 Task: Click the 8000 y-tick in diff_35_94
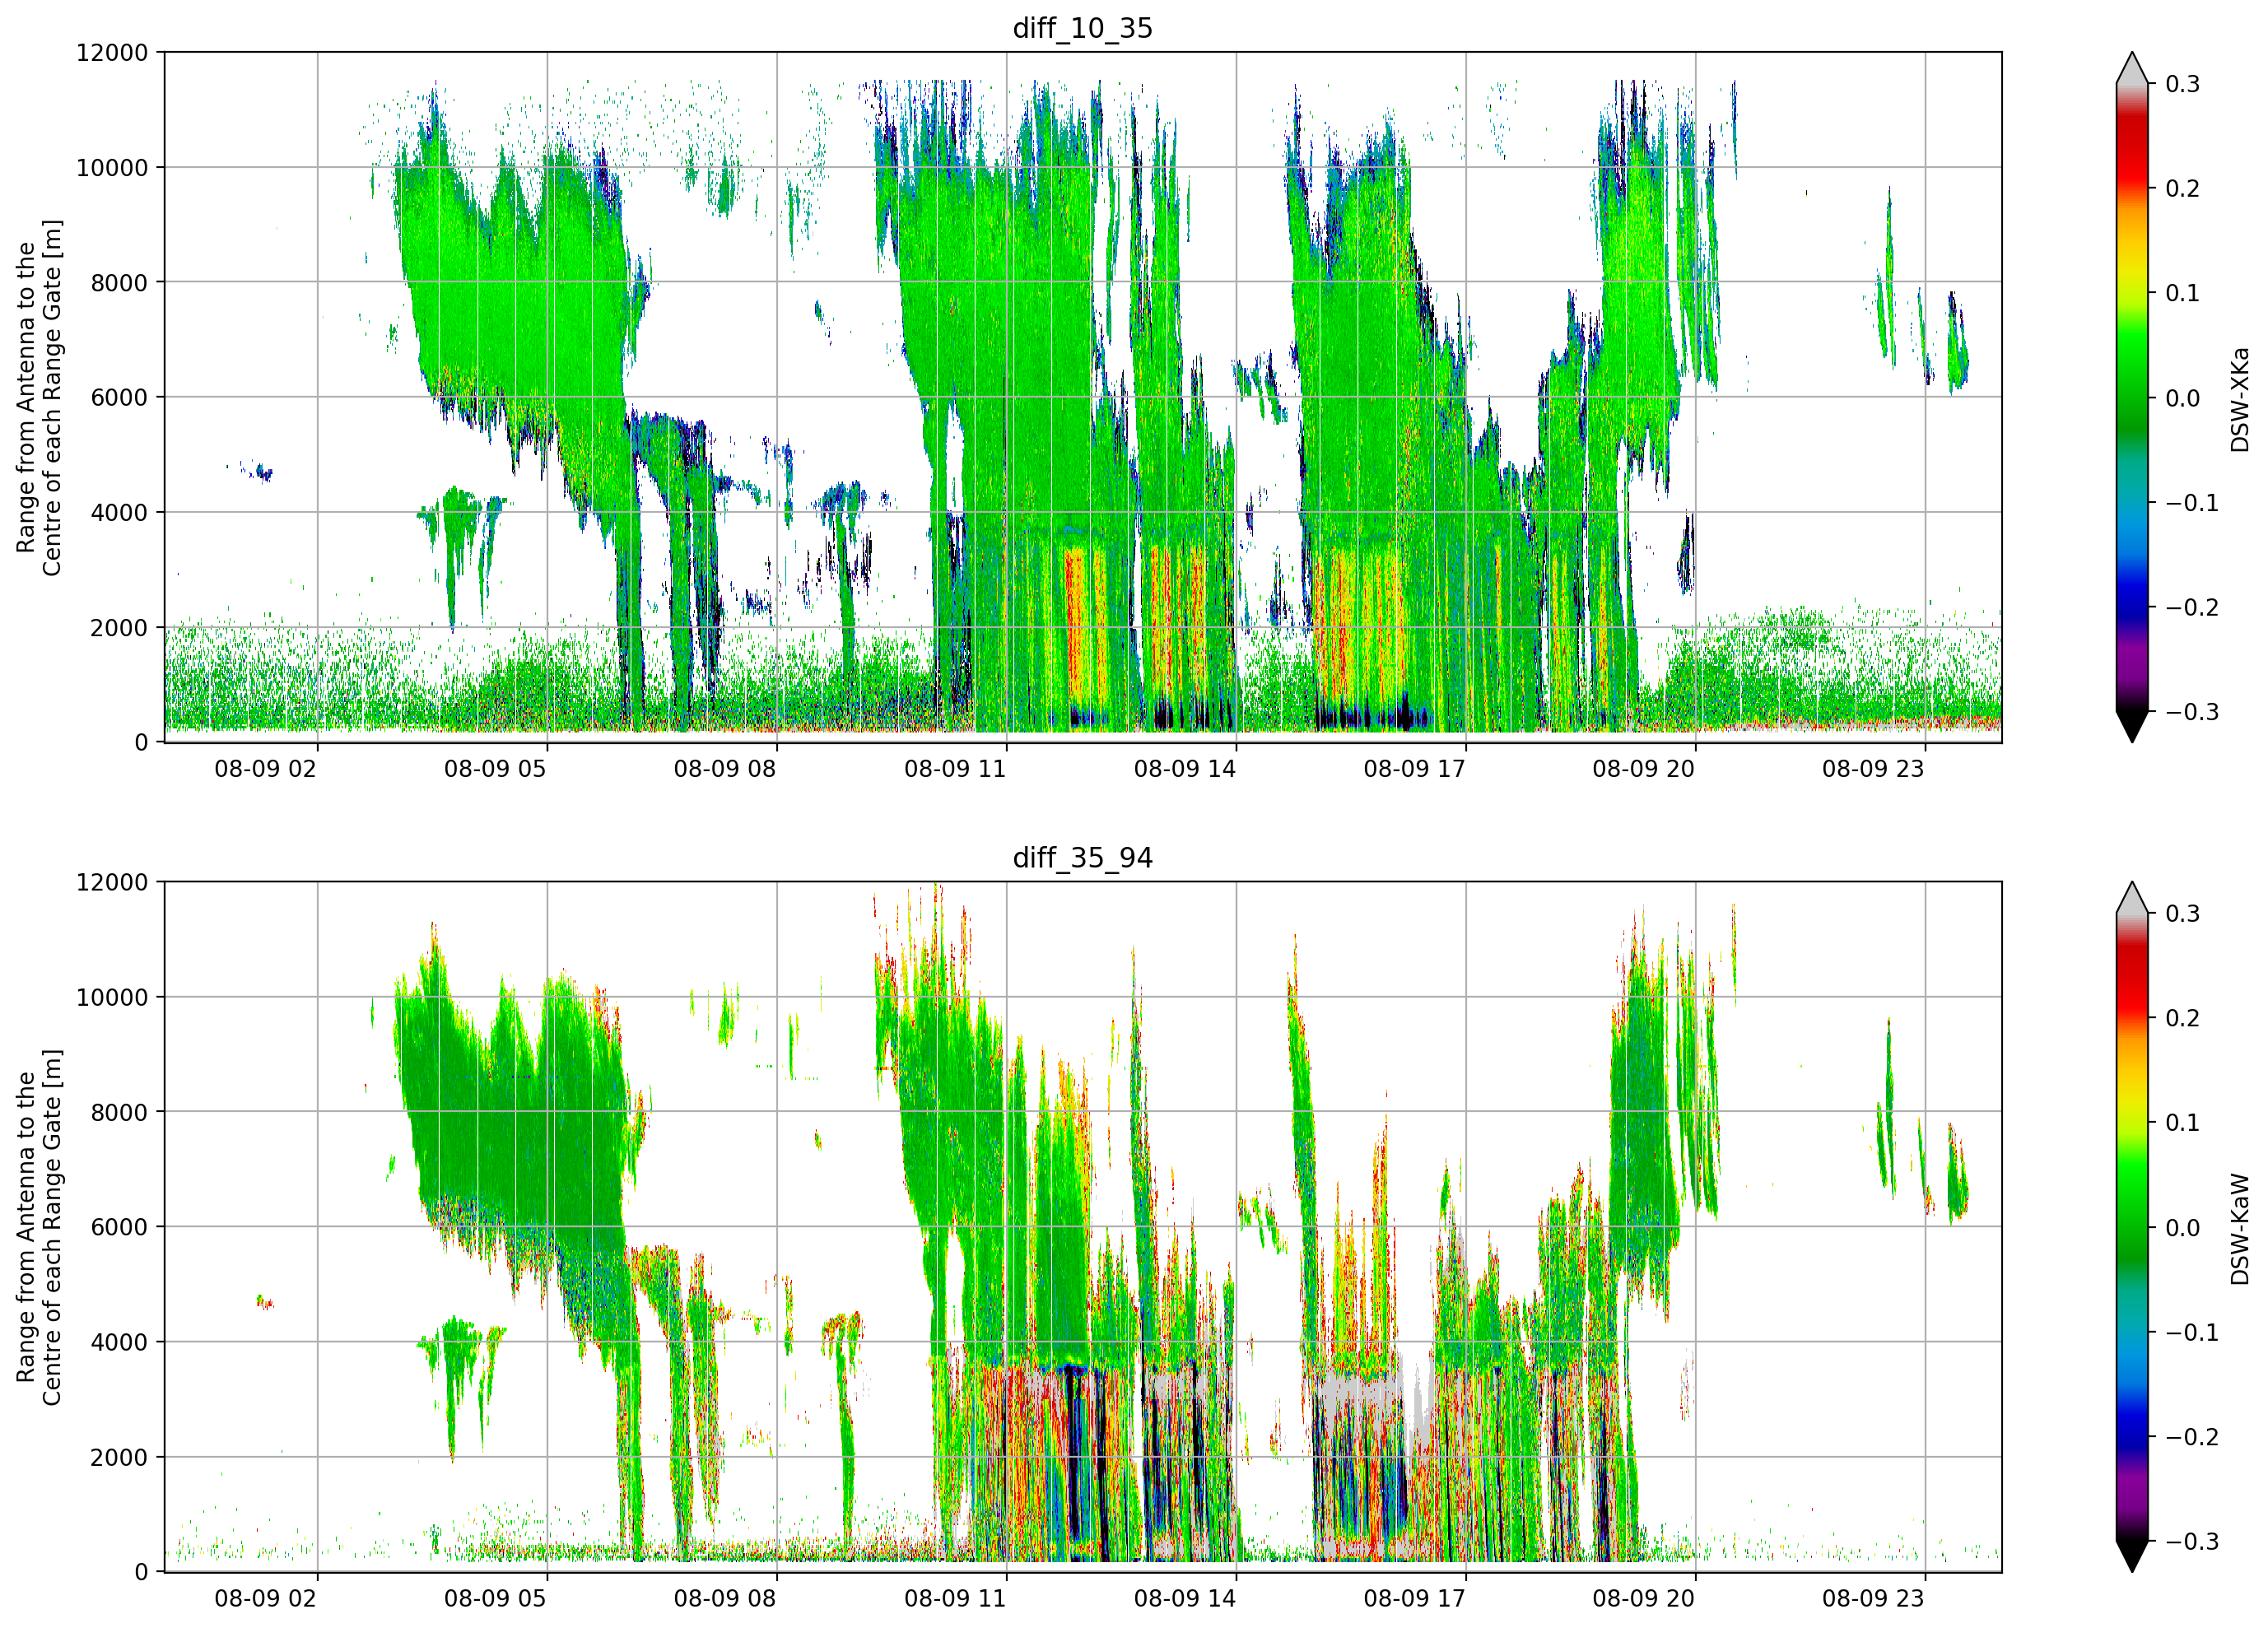coord(119,1113)
